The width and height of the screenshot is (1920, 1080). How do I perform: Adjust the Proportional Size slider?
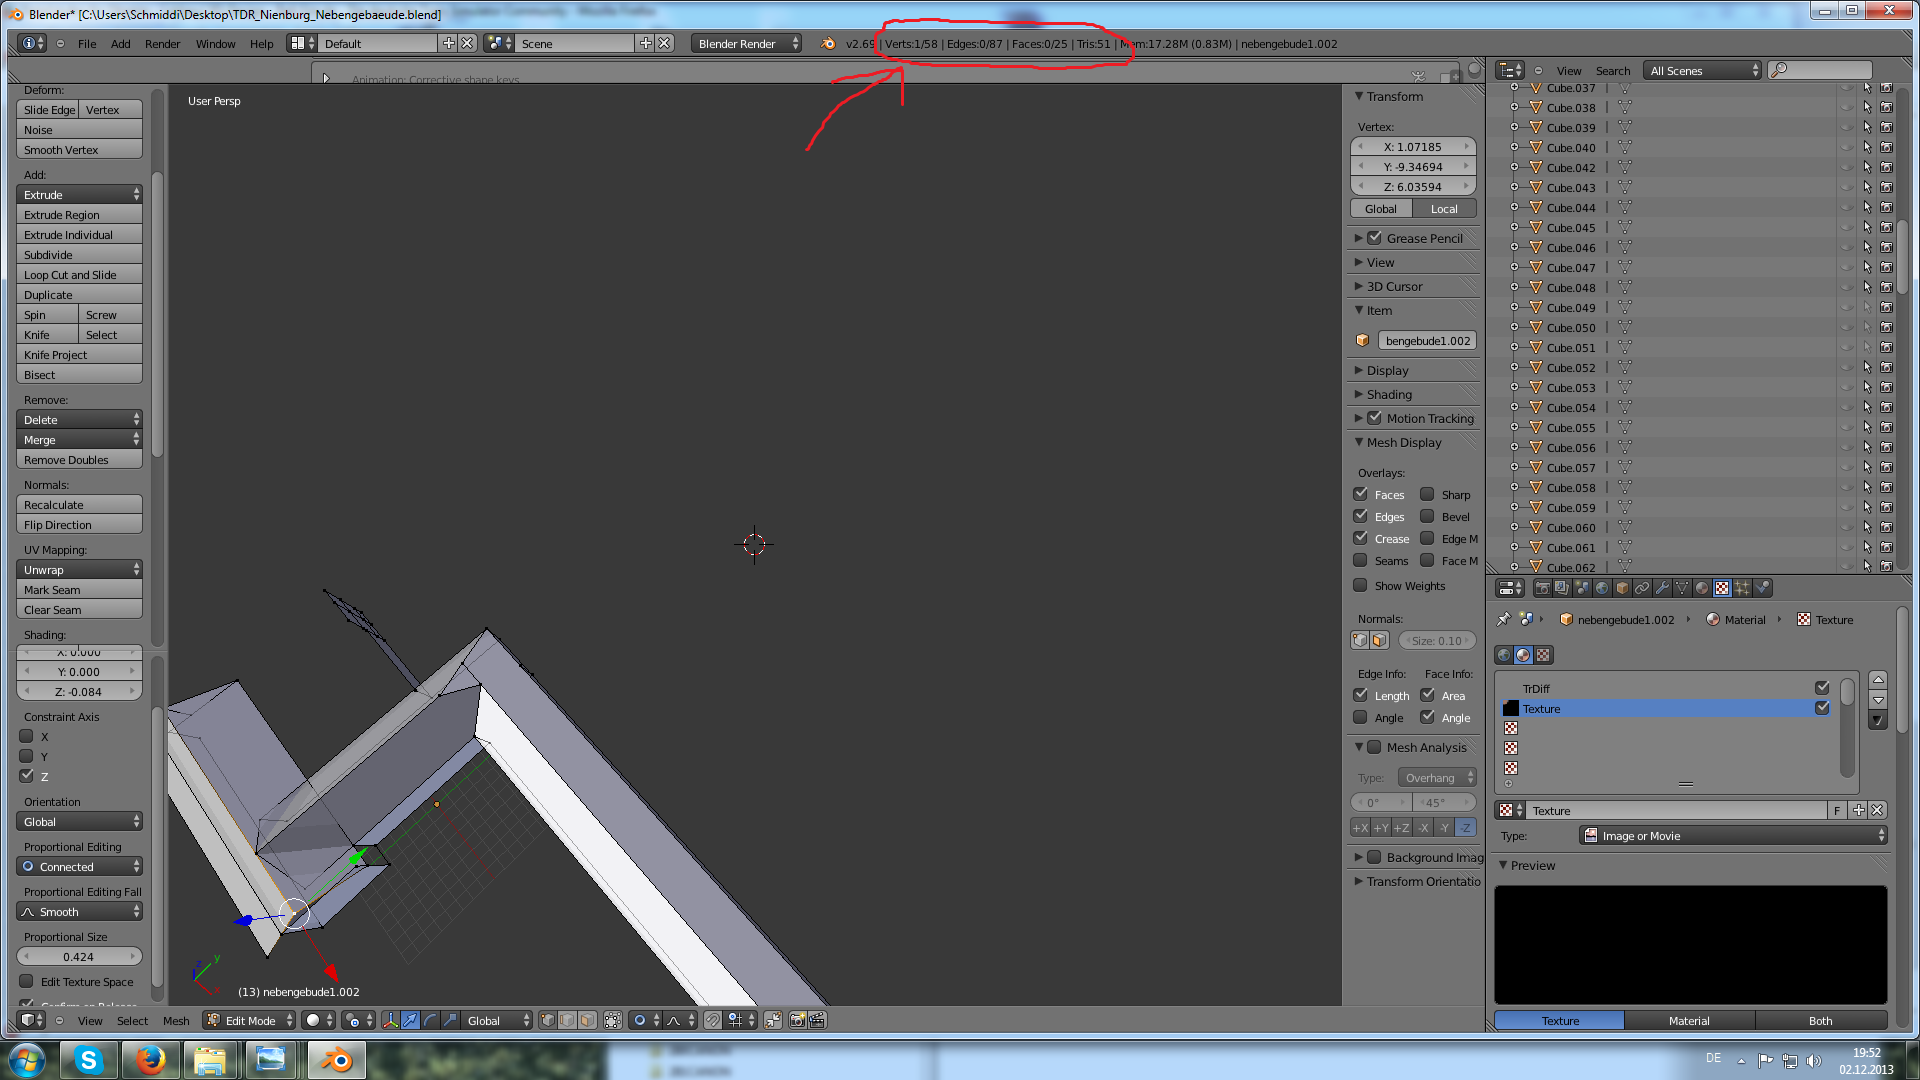[79, 957]
